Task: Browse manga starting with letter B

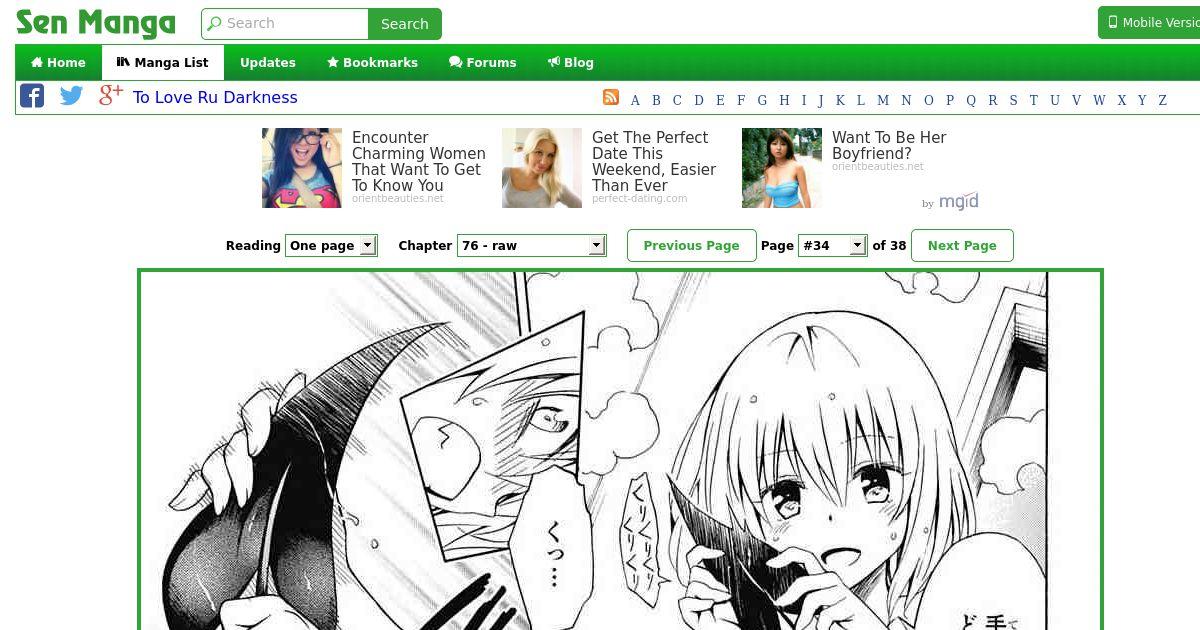Action: pyautogui.click(x=656, y=100)
